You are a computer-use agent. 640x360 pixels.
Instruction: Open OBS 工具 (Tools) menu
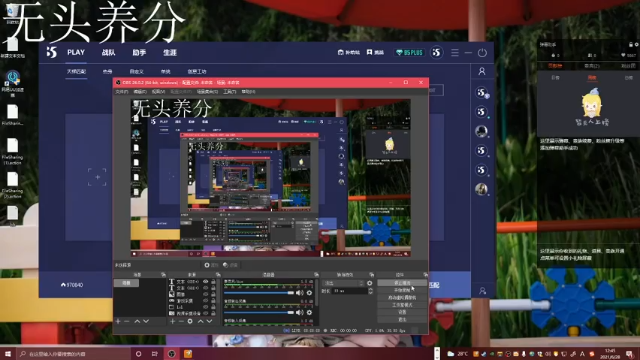(x=230, y=92)
